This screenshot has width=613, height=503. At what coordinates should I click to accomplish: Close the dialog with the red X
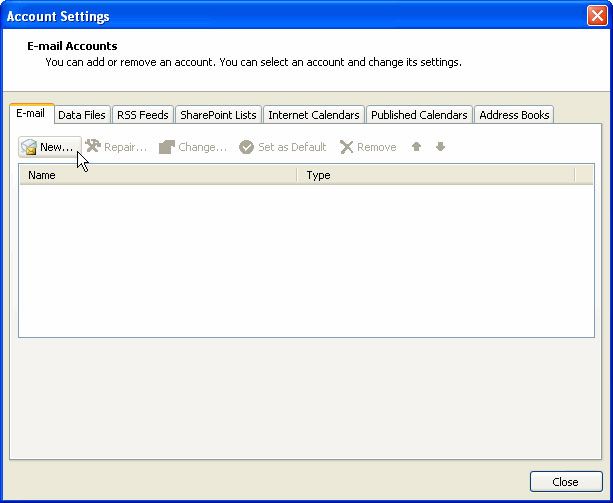tap(595, 16)
